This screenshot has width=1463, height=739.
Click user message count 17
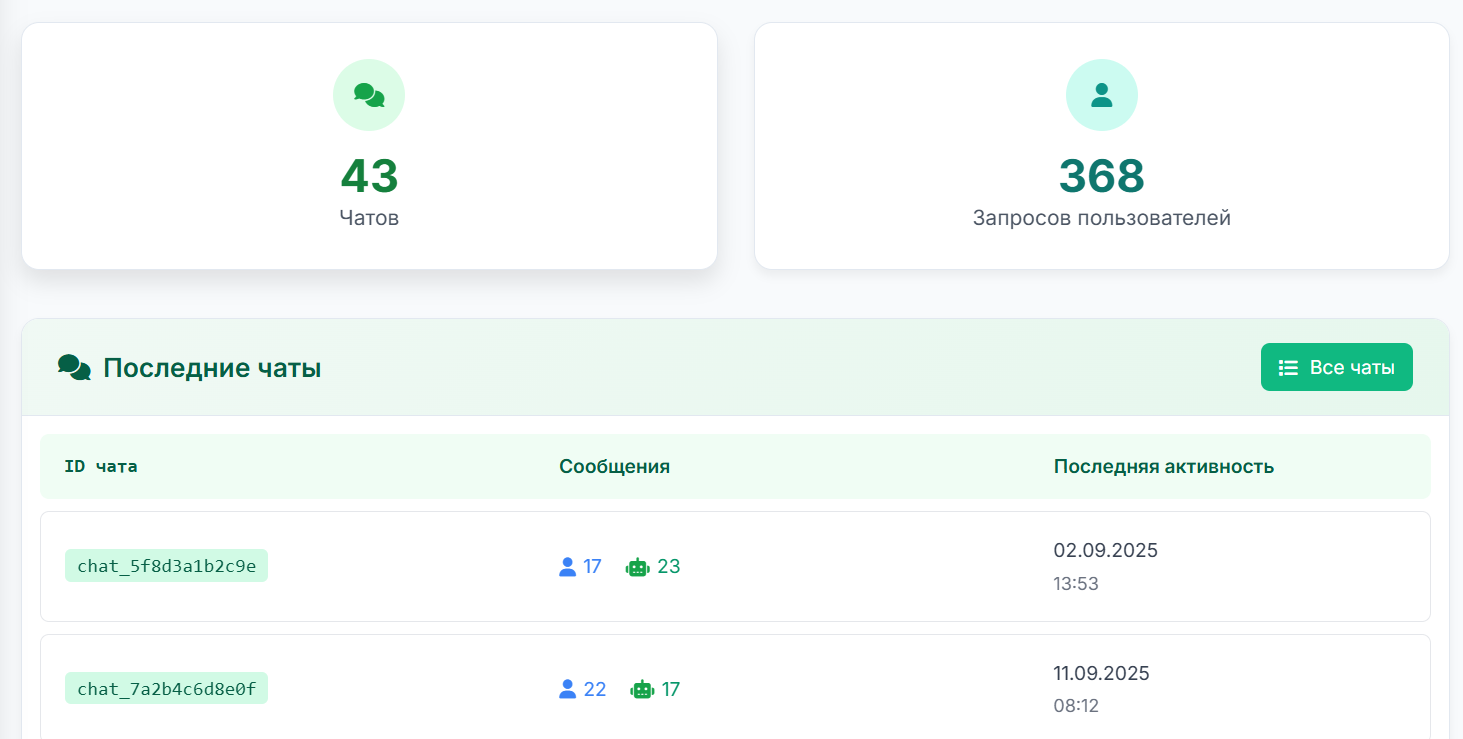(x=592, y=567)
